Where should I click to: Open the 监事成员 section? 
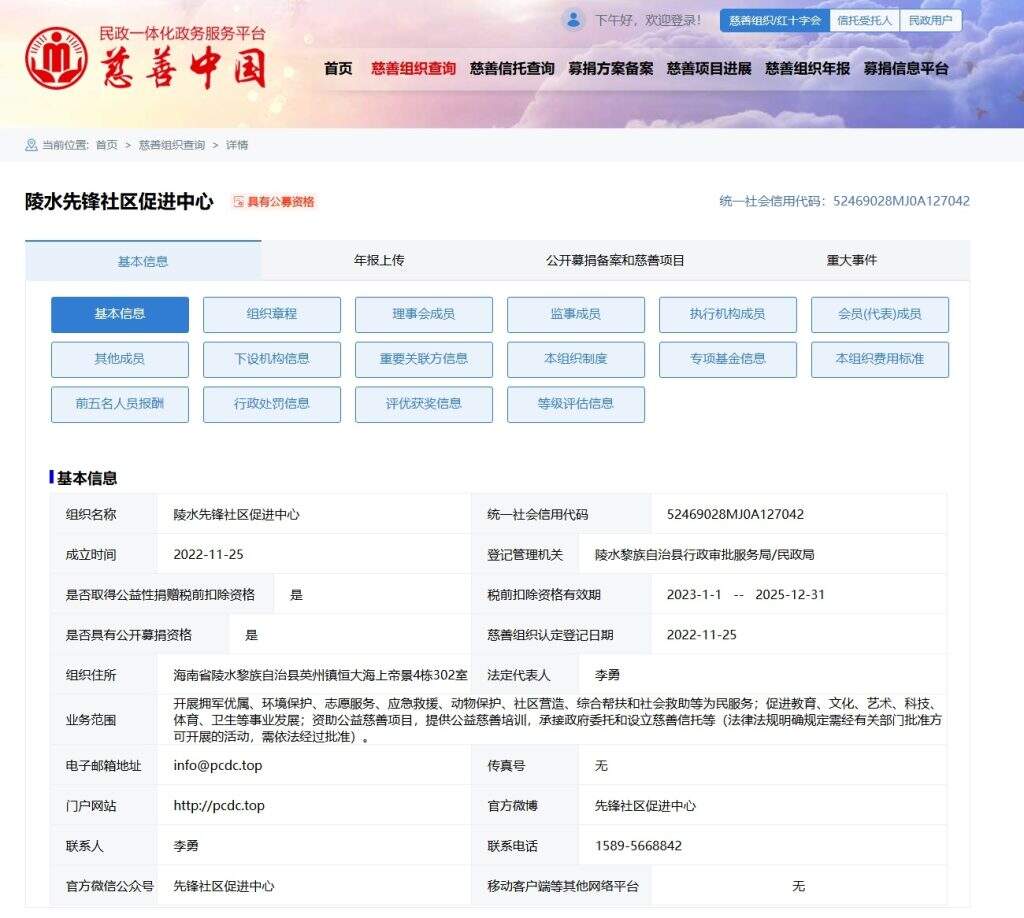point(576,314)
